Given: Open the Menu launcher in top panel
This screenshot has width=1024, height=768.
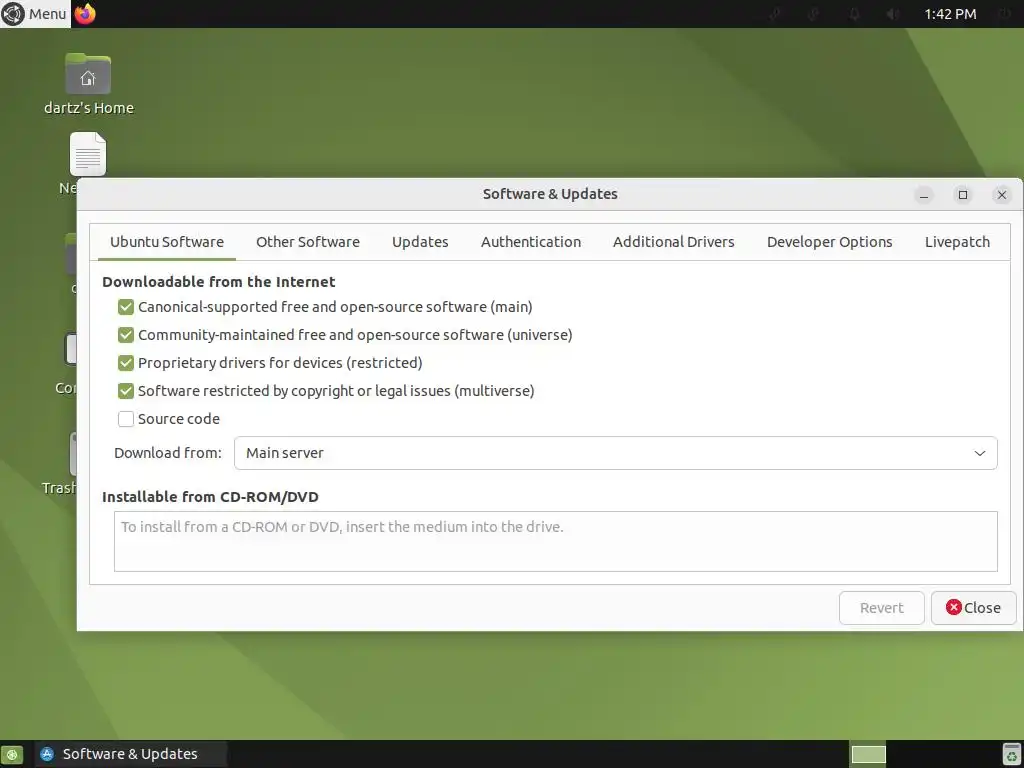Looking at the screenshot, I should [x=34, y=14].
